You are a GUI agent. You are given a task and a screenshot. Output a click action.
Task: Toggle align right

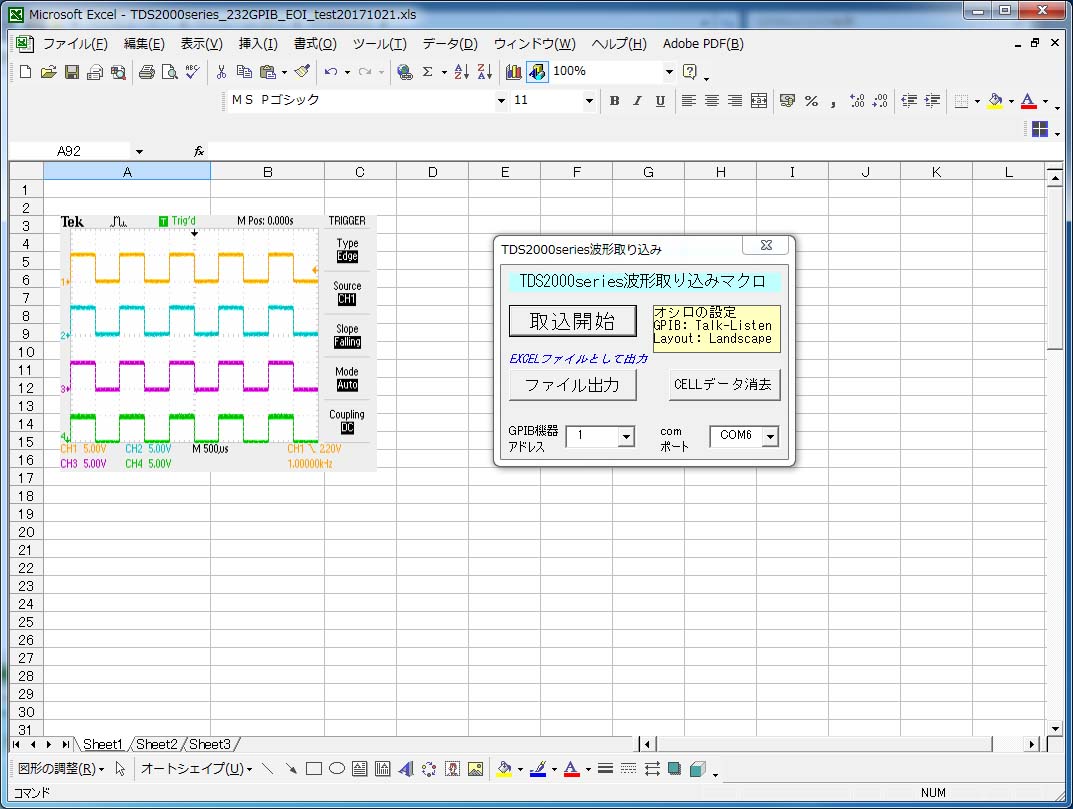pos(735,101)
